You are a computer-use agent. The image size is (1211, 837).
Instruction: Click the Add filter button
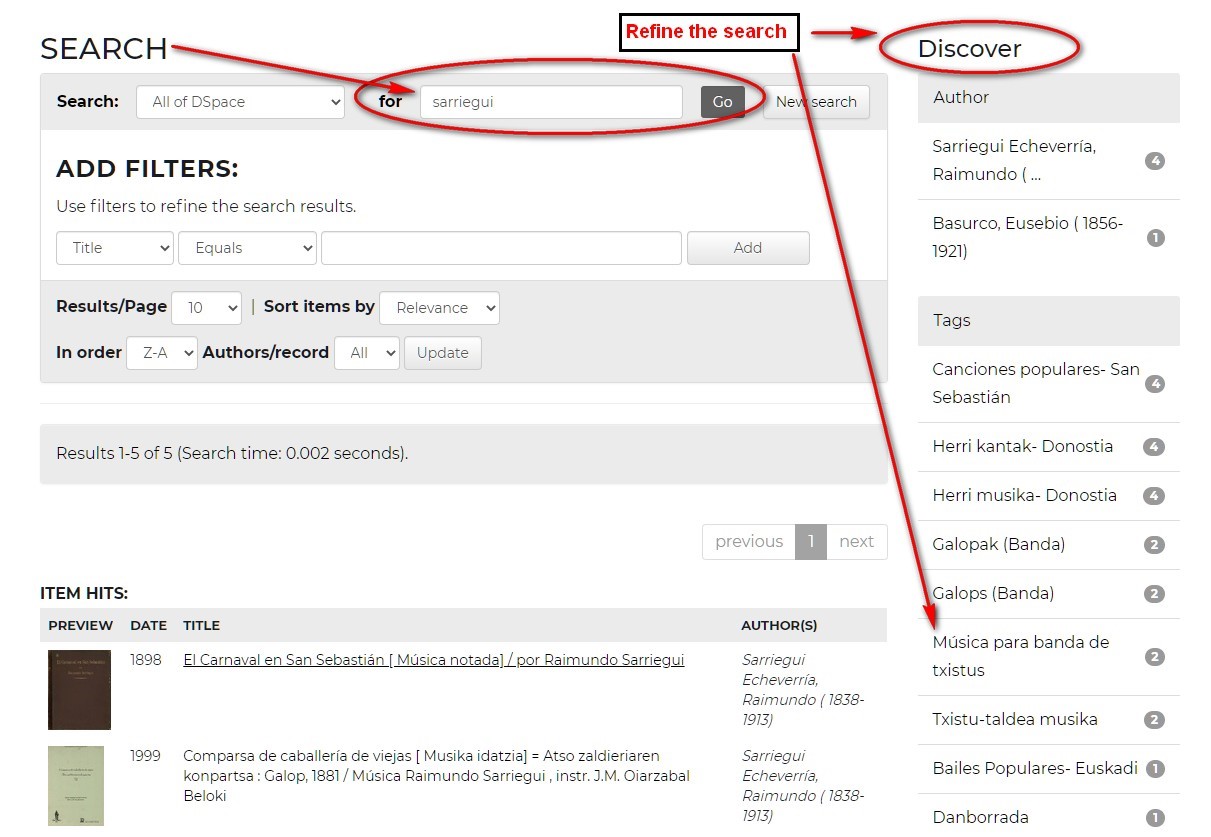coord(747,248)
